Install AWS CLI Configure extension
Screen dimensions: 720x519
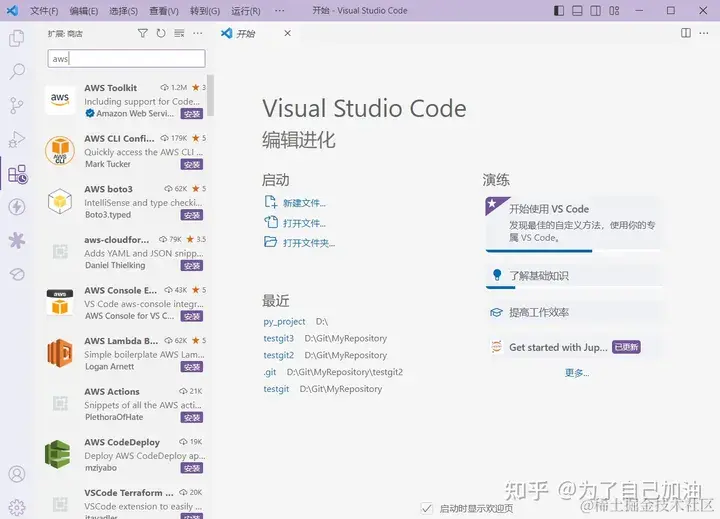[191, 164]
